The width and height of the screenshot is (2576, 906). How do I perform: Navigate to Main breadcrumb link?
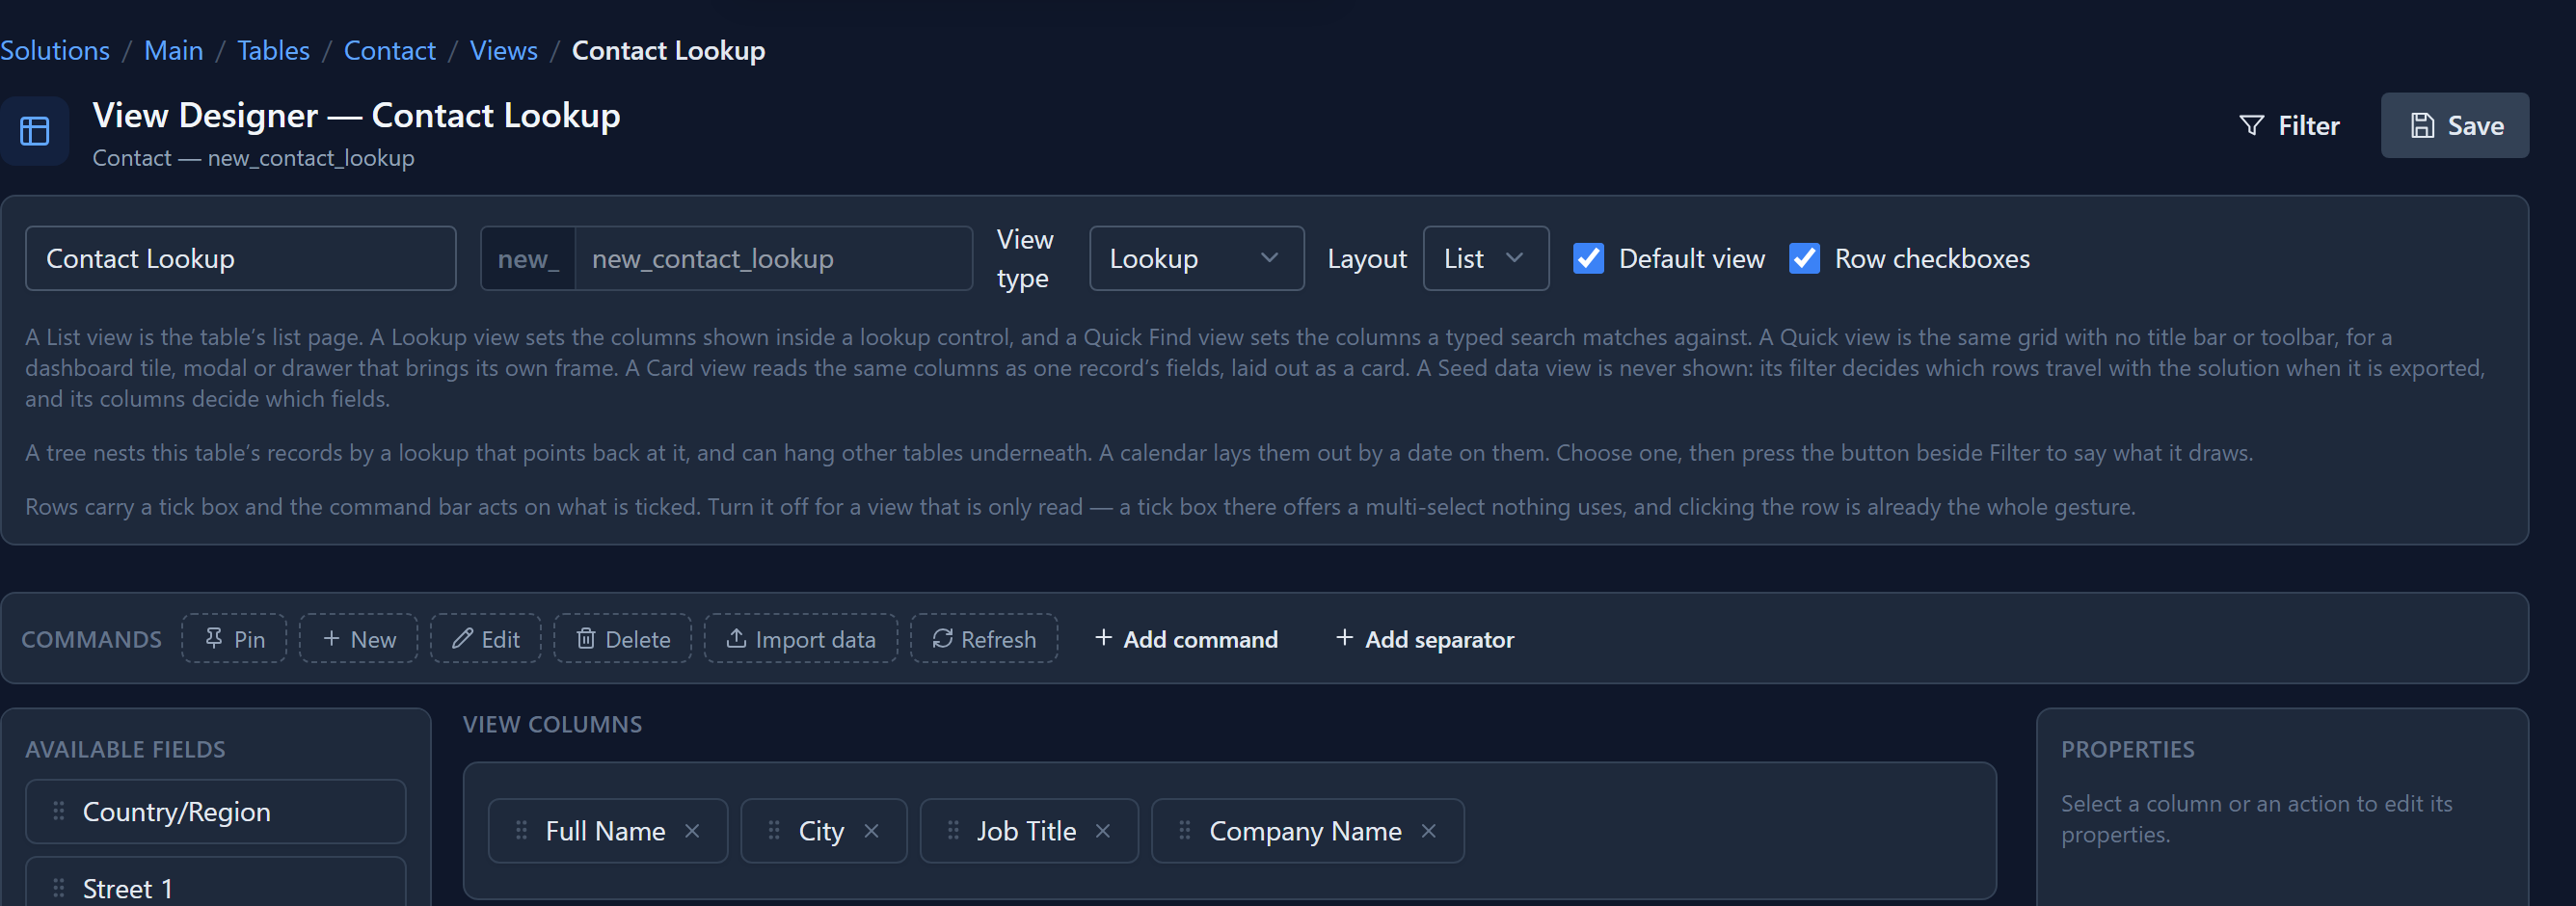[174, 50]
